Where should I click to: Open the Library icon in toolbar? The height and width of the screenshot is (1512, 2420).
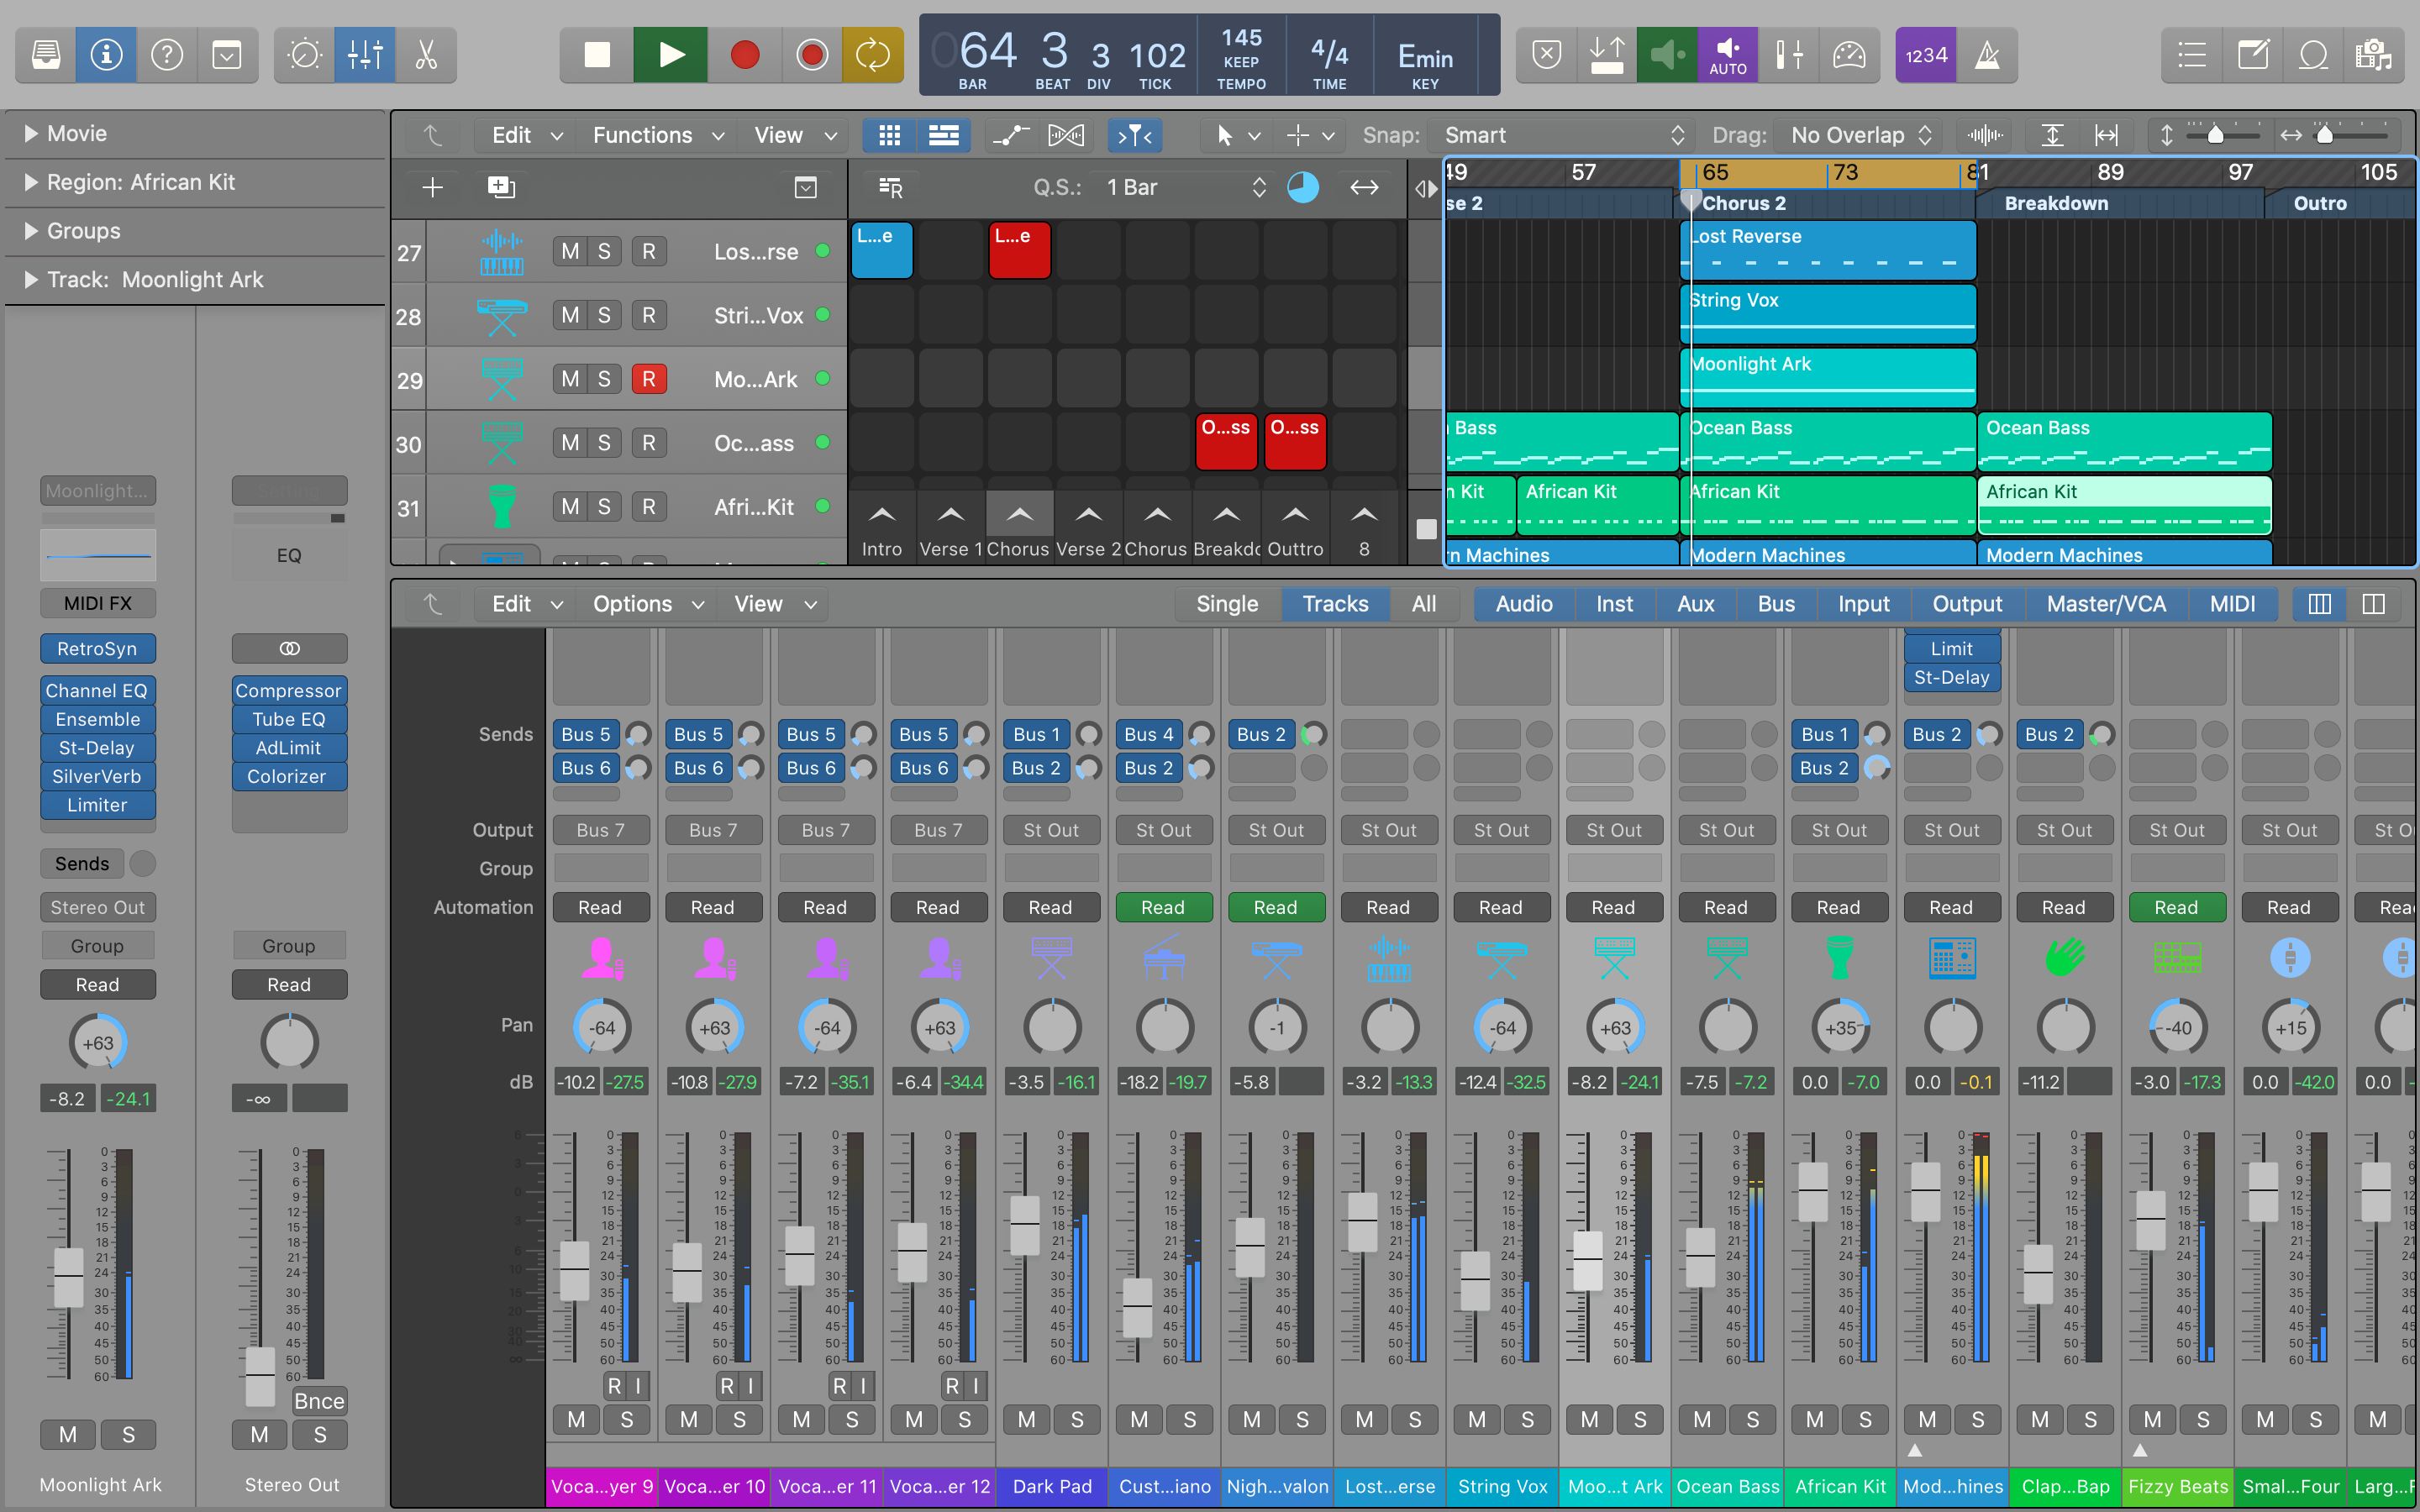click(x=46, y=55)
